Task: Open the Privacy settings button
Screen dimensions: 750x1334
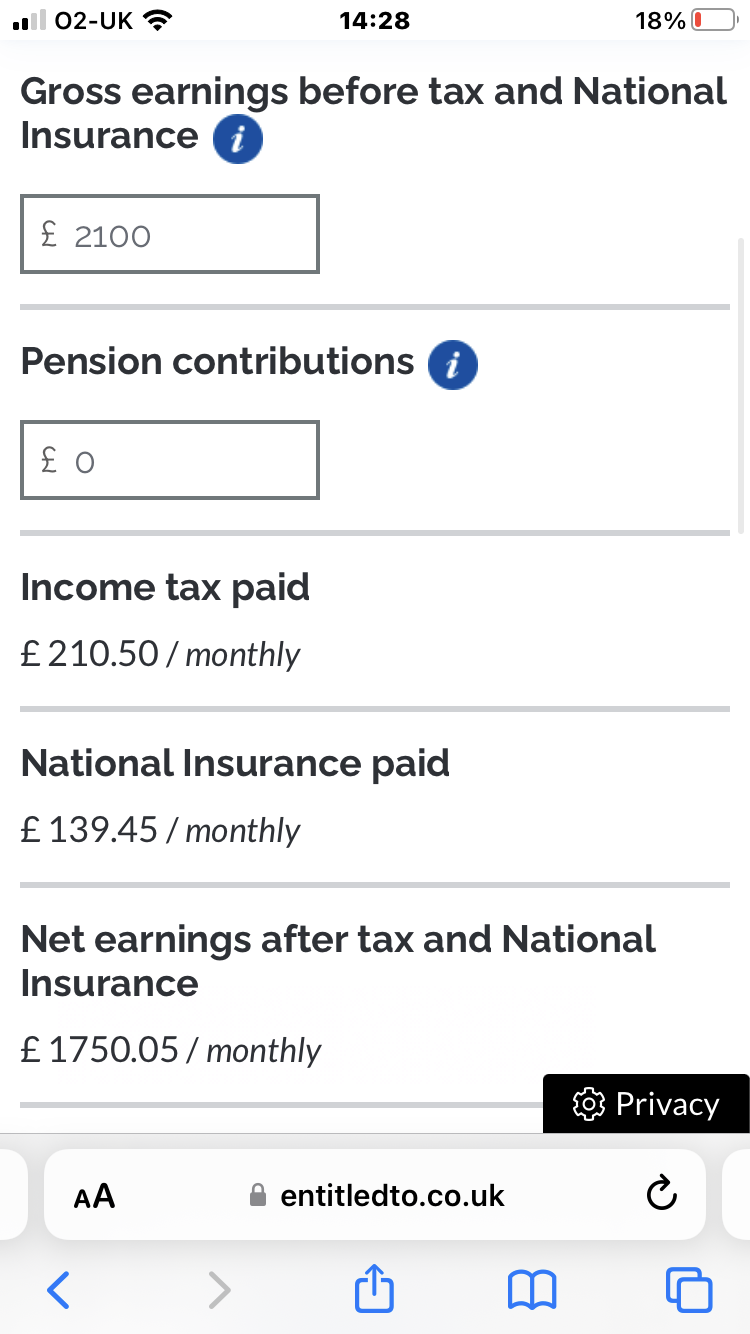Action: click(646, 1103)
